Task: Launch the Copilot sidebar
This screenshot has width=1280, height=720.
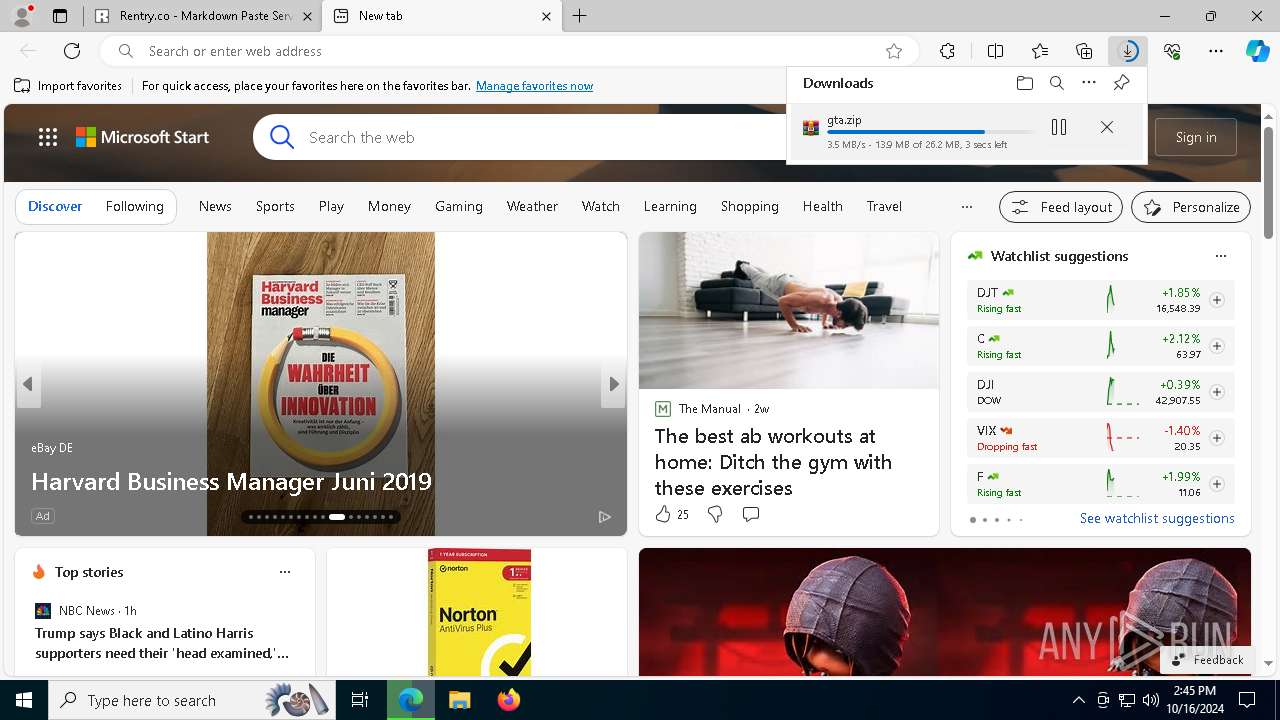Action: coord(1257,51)
